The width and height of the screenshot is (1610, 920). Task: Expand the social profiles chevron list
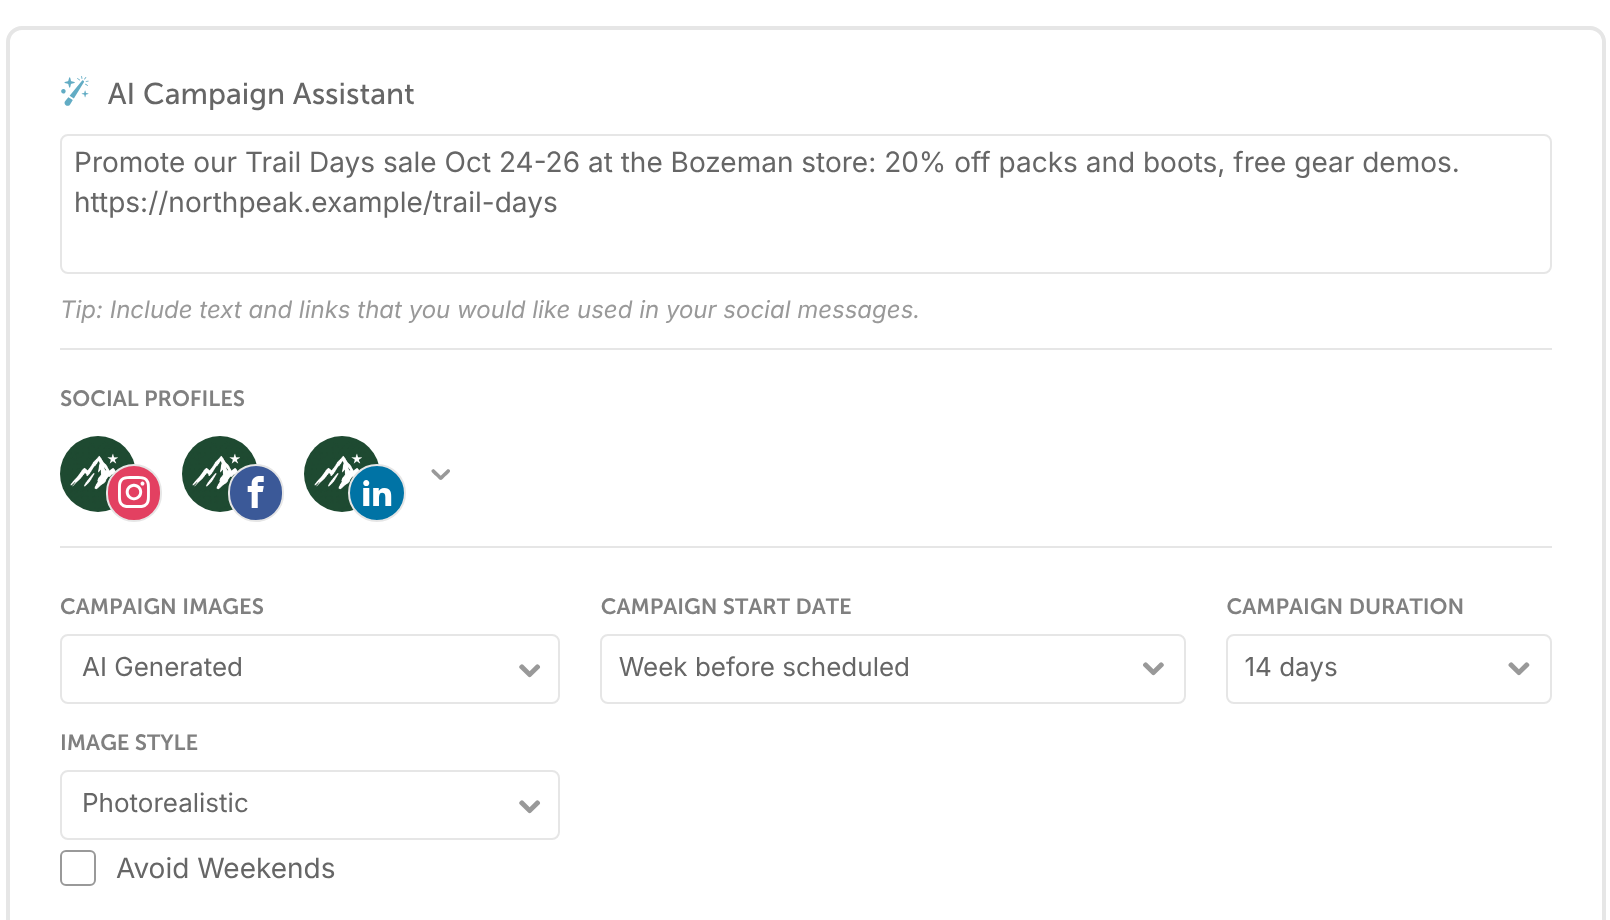coord(441,474)
